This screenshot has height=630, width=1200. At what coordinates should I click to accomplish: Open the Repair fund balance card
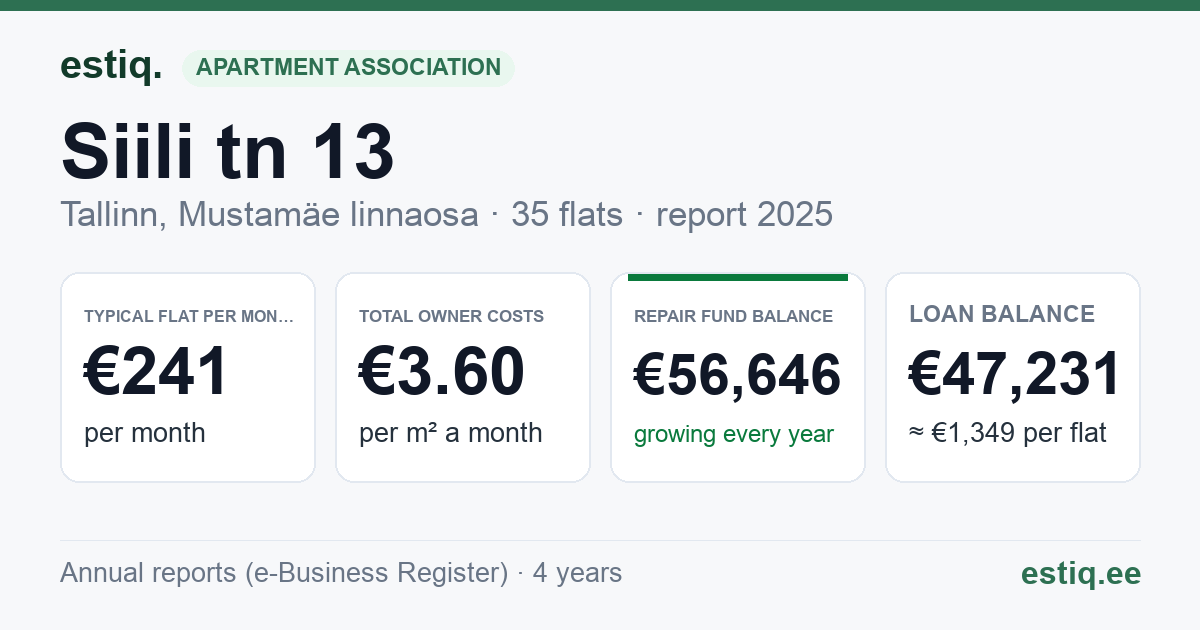(738, 377)
